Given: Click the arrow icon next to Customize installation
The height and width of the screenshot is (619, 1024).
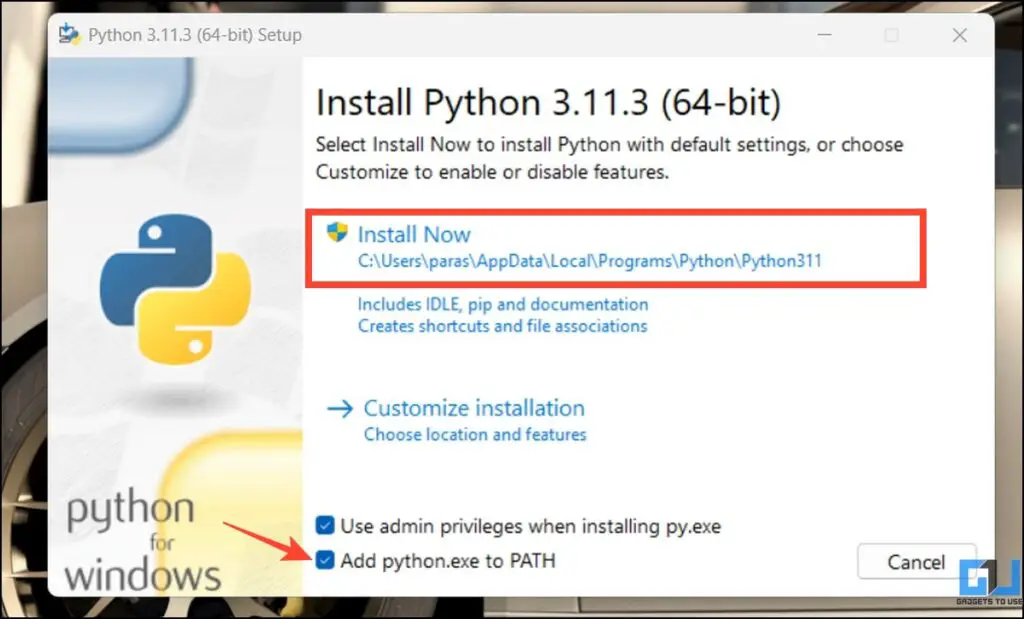Looking at the screenshot, I should [340, 409].
